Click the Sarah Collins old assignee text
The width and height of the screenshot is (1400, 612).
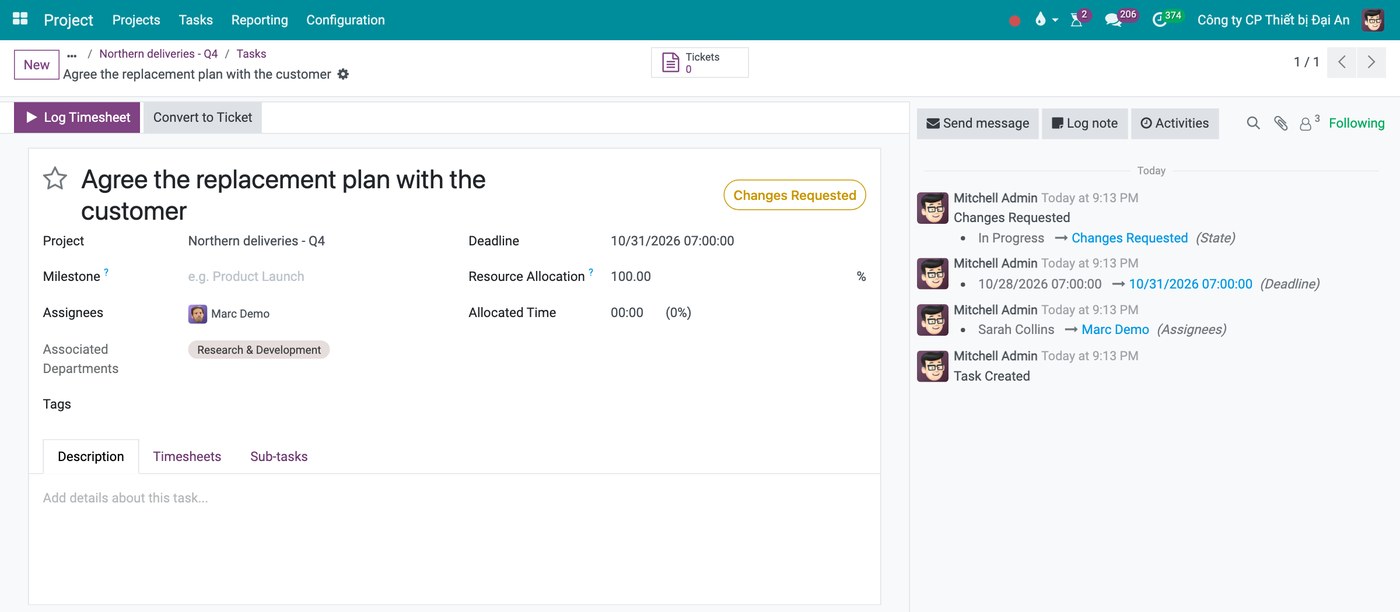pos(1016,329)
